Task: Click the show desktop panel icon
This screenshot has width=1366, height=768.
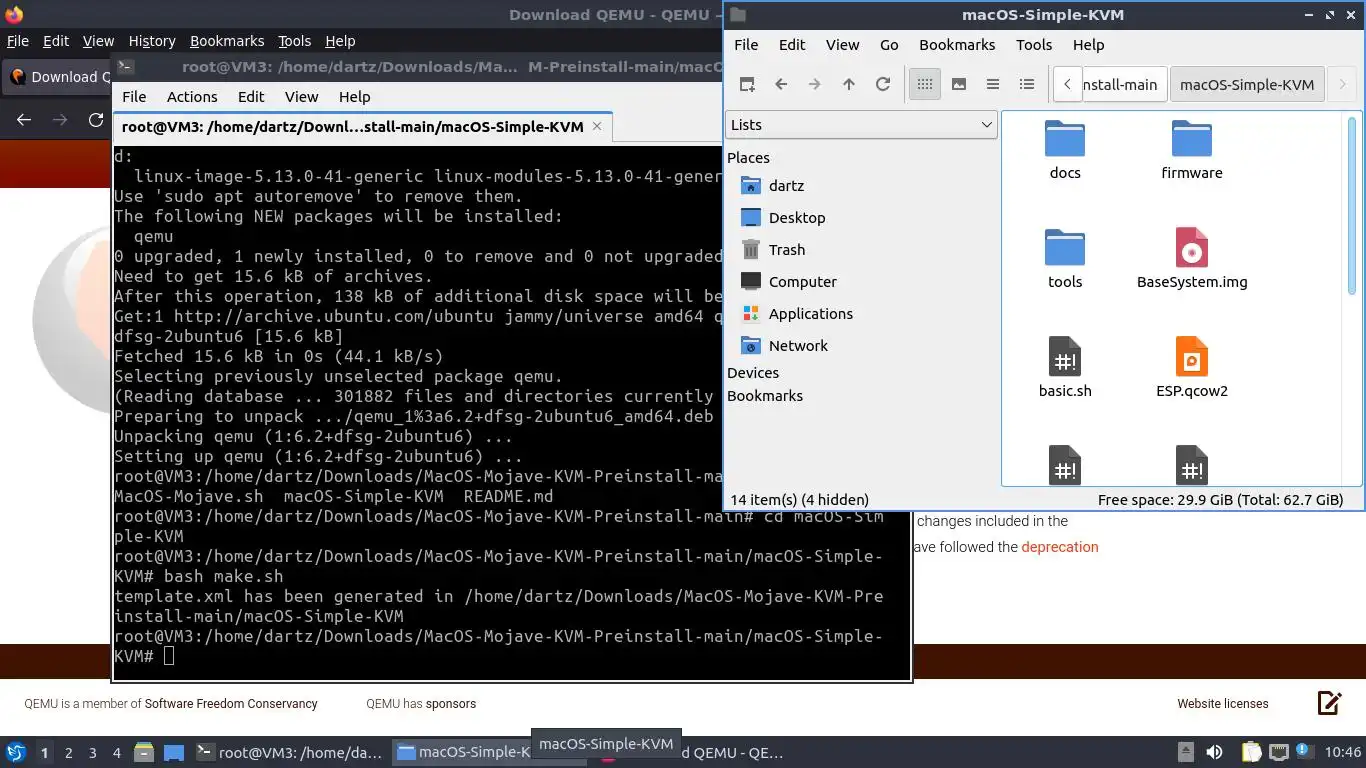Action: coord(174,752)
